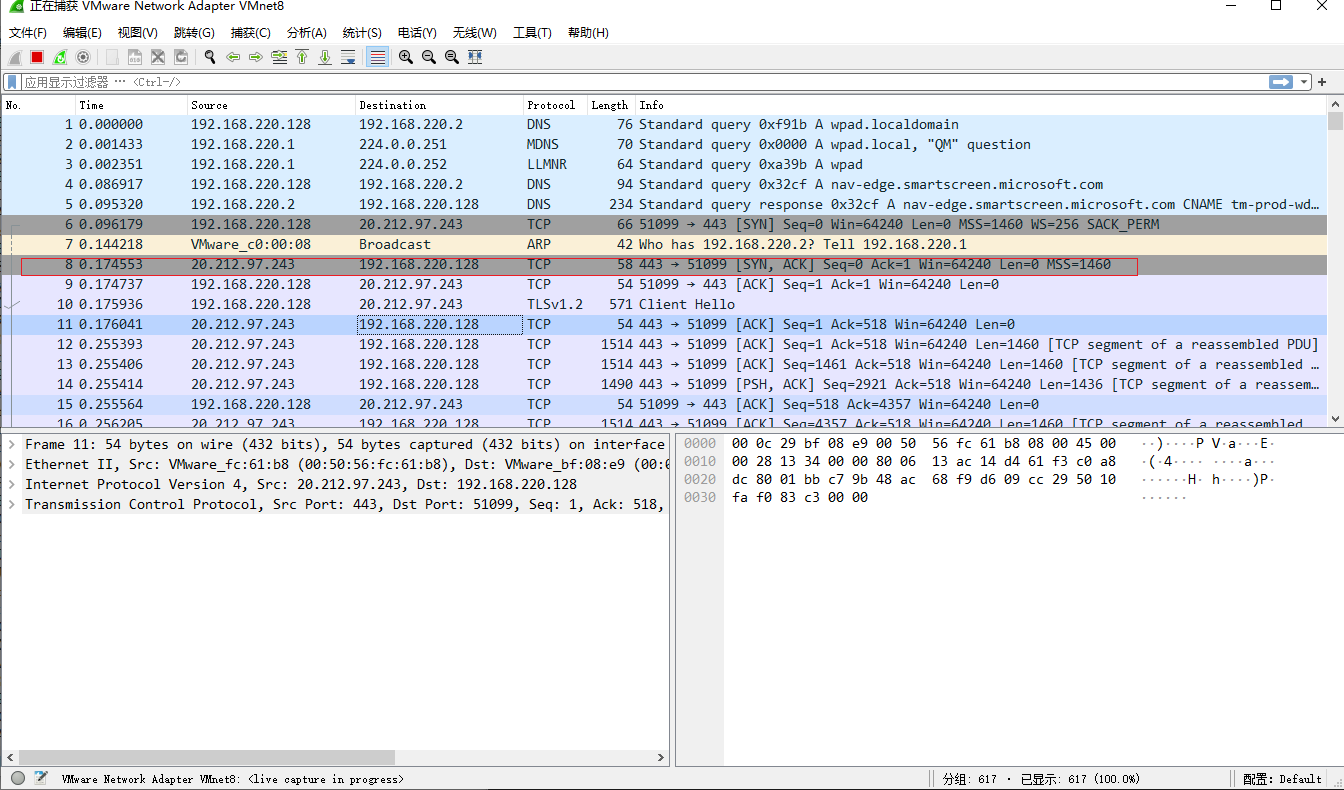This screenshot has height=790, width=1344.
Task: Open the 文件(F) menu
Action: click(28, 33)
